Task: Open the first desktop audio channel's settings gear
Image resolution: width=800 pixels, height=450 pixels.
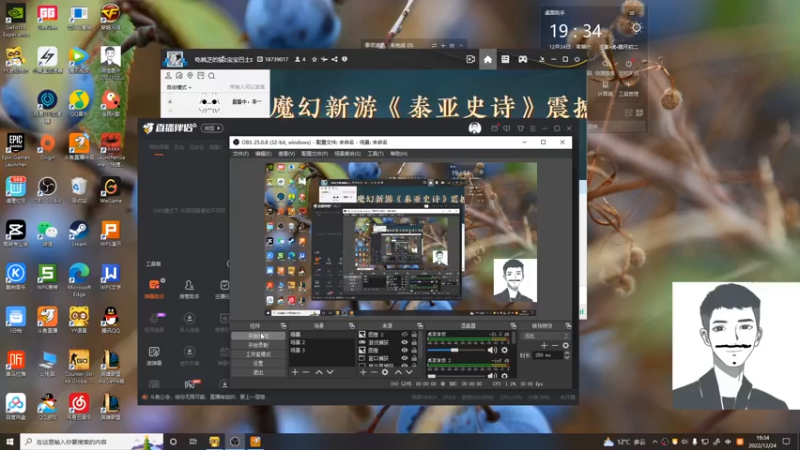Action: (505, 351)
